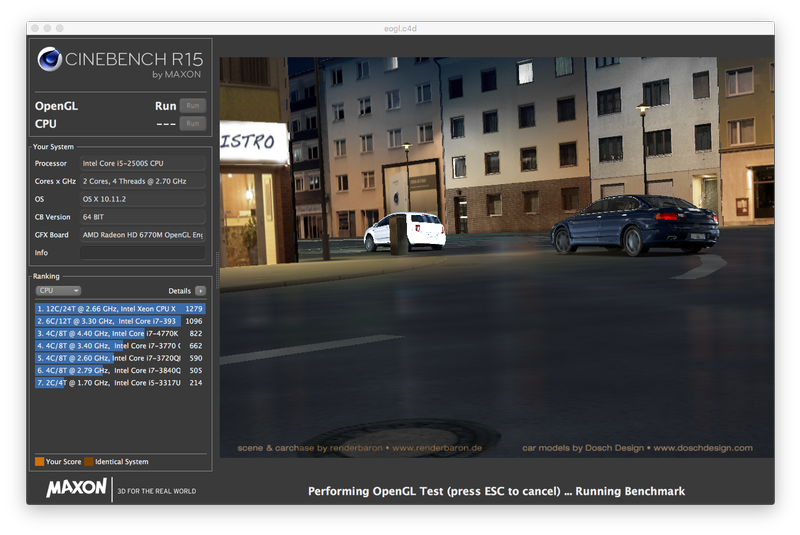Select the 6C/12T 3.30 GHz ranking row
The width and height of the screenshot is (800, 535).
(119, 321)
